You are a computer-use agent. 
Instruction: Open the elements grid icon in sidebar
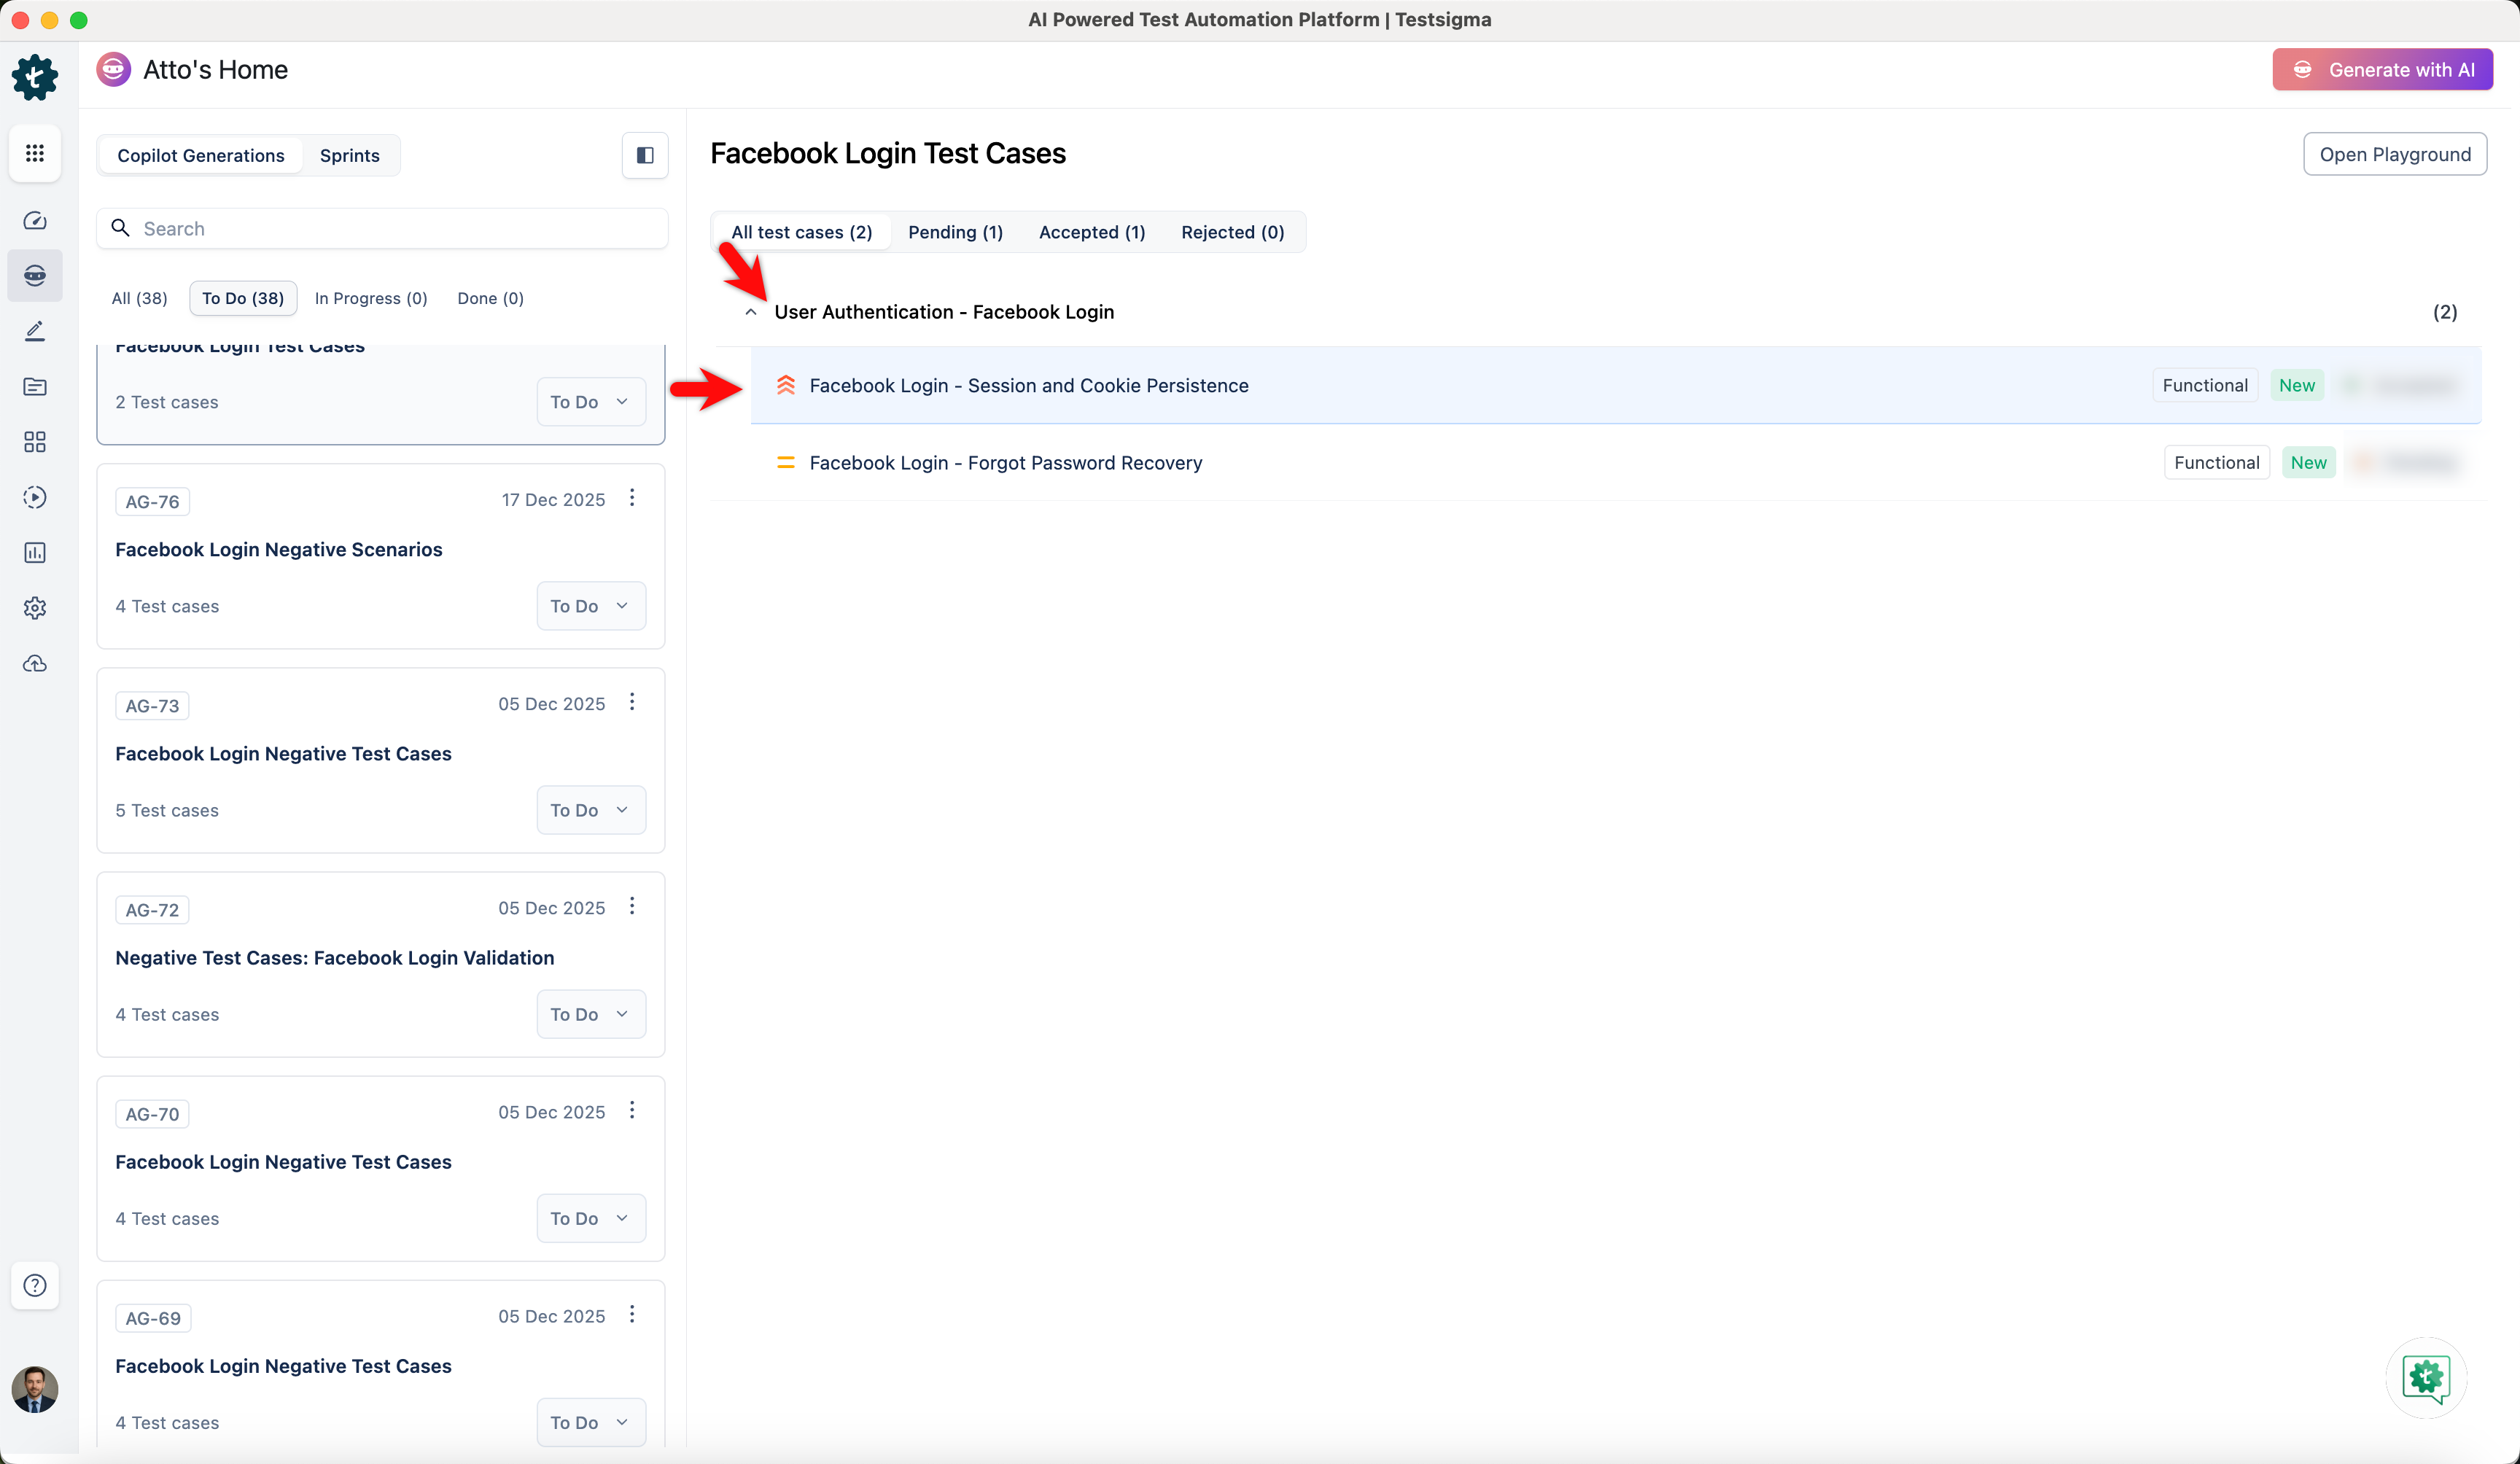(x=35, y=441)
